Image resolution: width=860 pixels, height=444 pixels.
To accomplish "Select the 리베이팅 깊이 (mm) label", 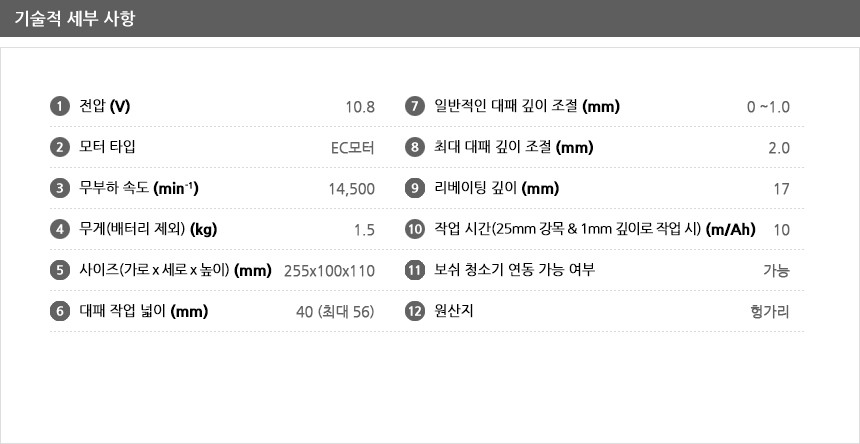I will (497, 188).
